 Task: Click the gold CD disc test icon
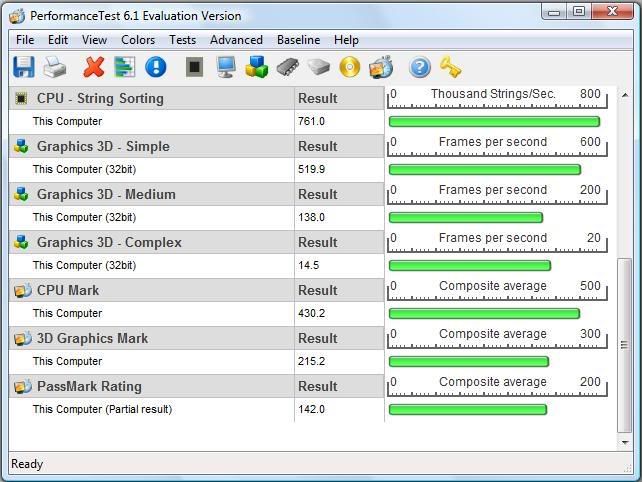(349, 67)
